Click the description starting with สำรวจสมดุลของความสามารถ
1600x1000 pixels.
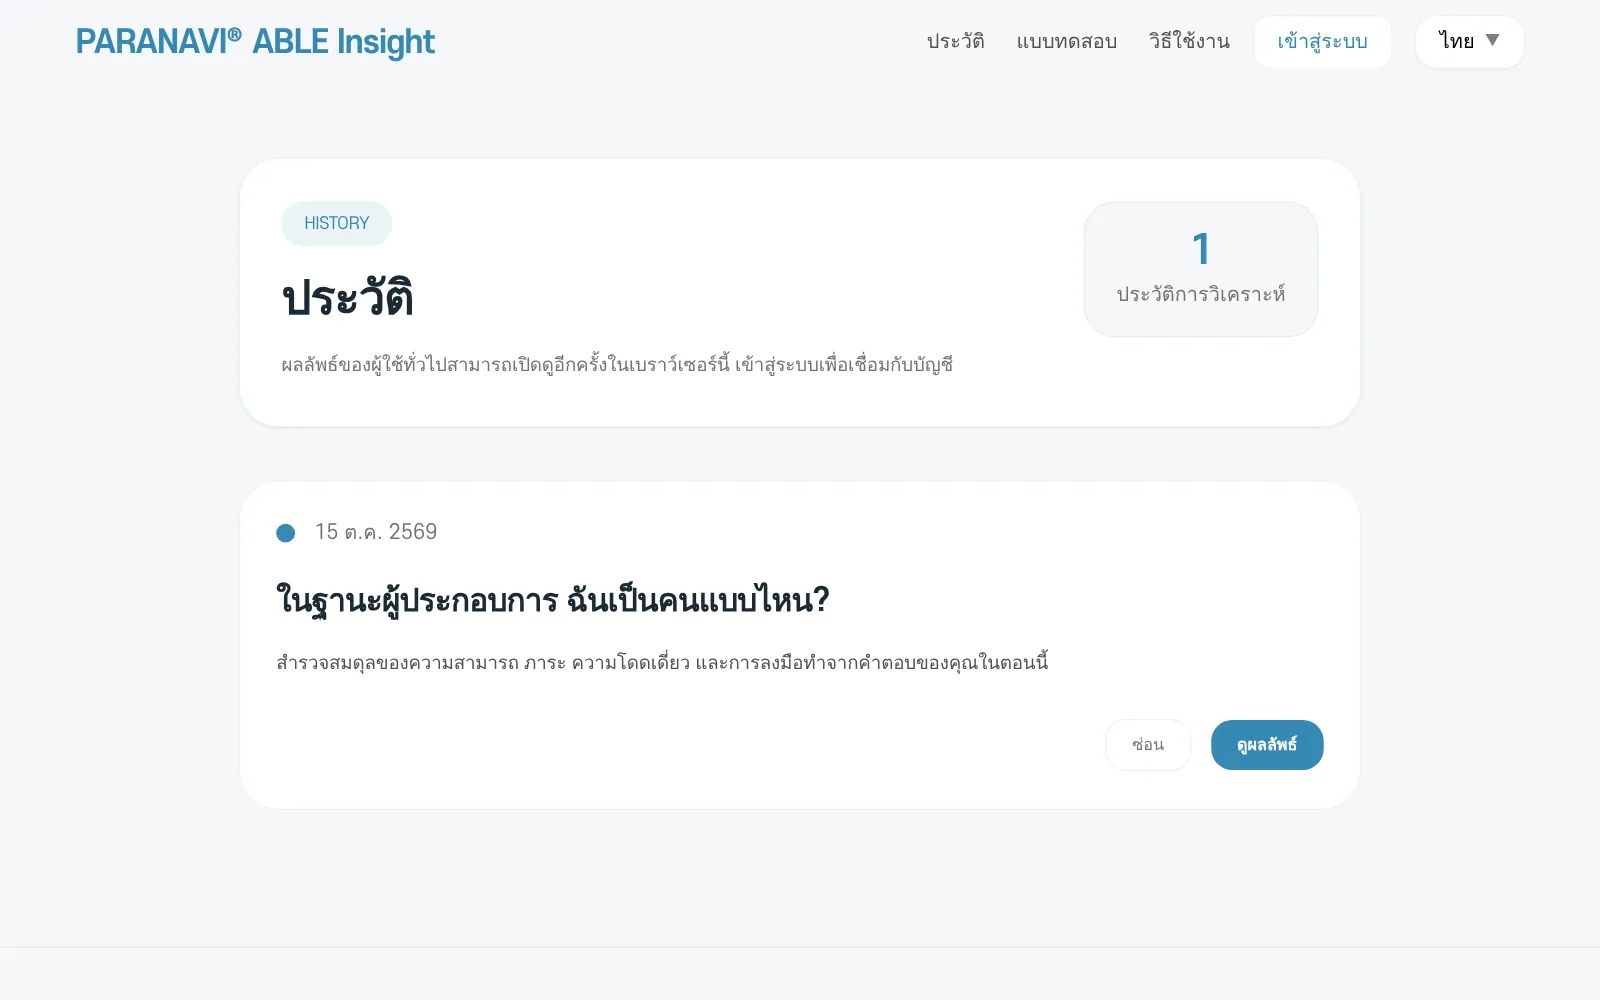coord(662,662)
